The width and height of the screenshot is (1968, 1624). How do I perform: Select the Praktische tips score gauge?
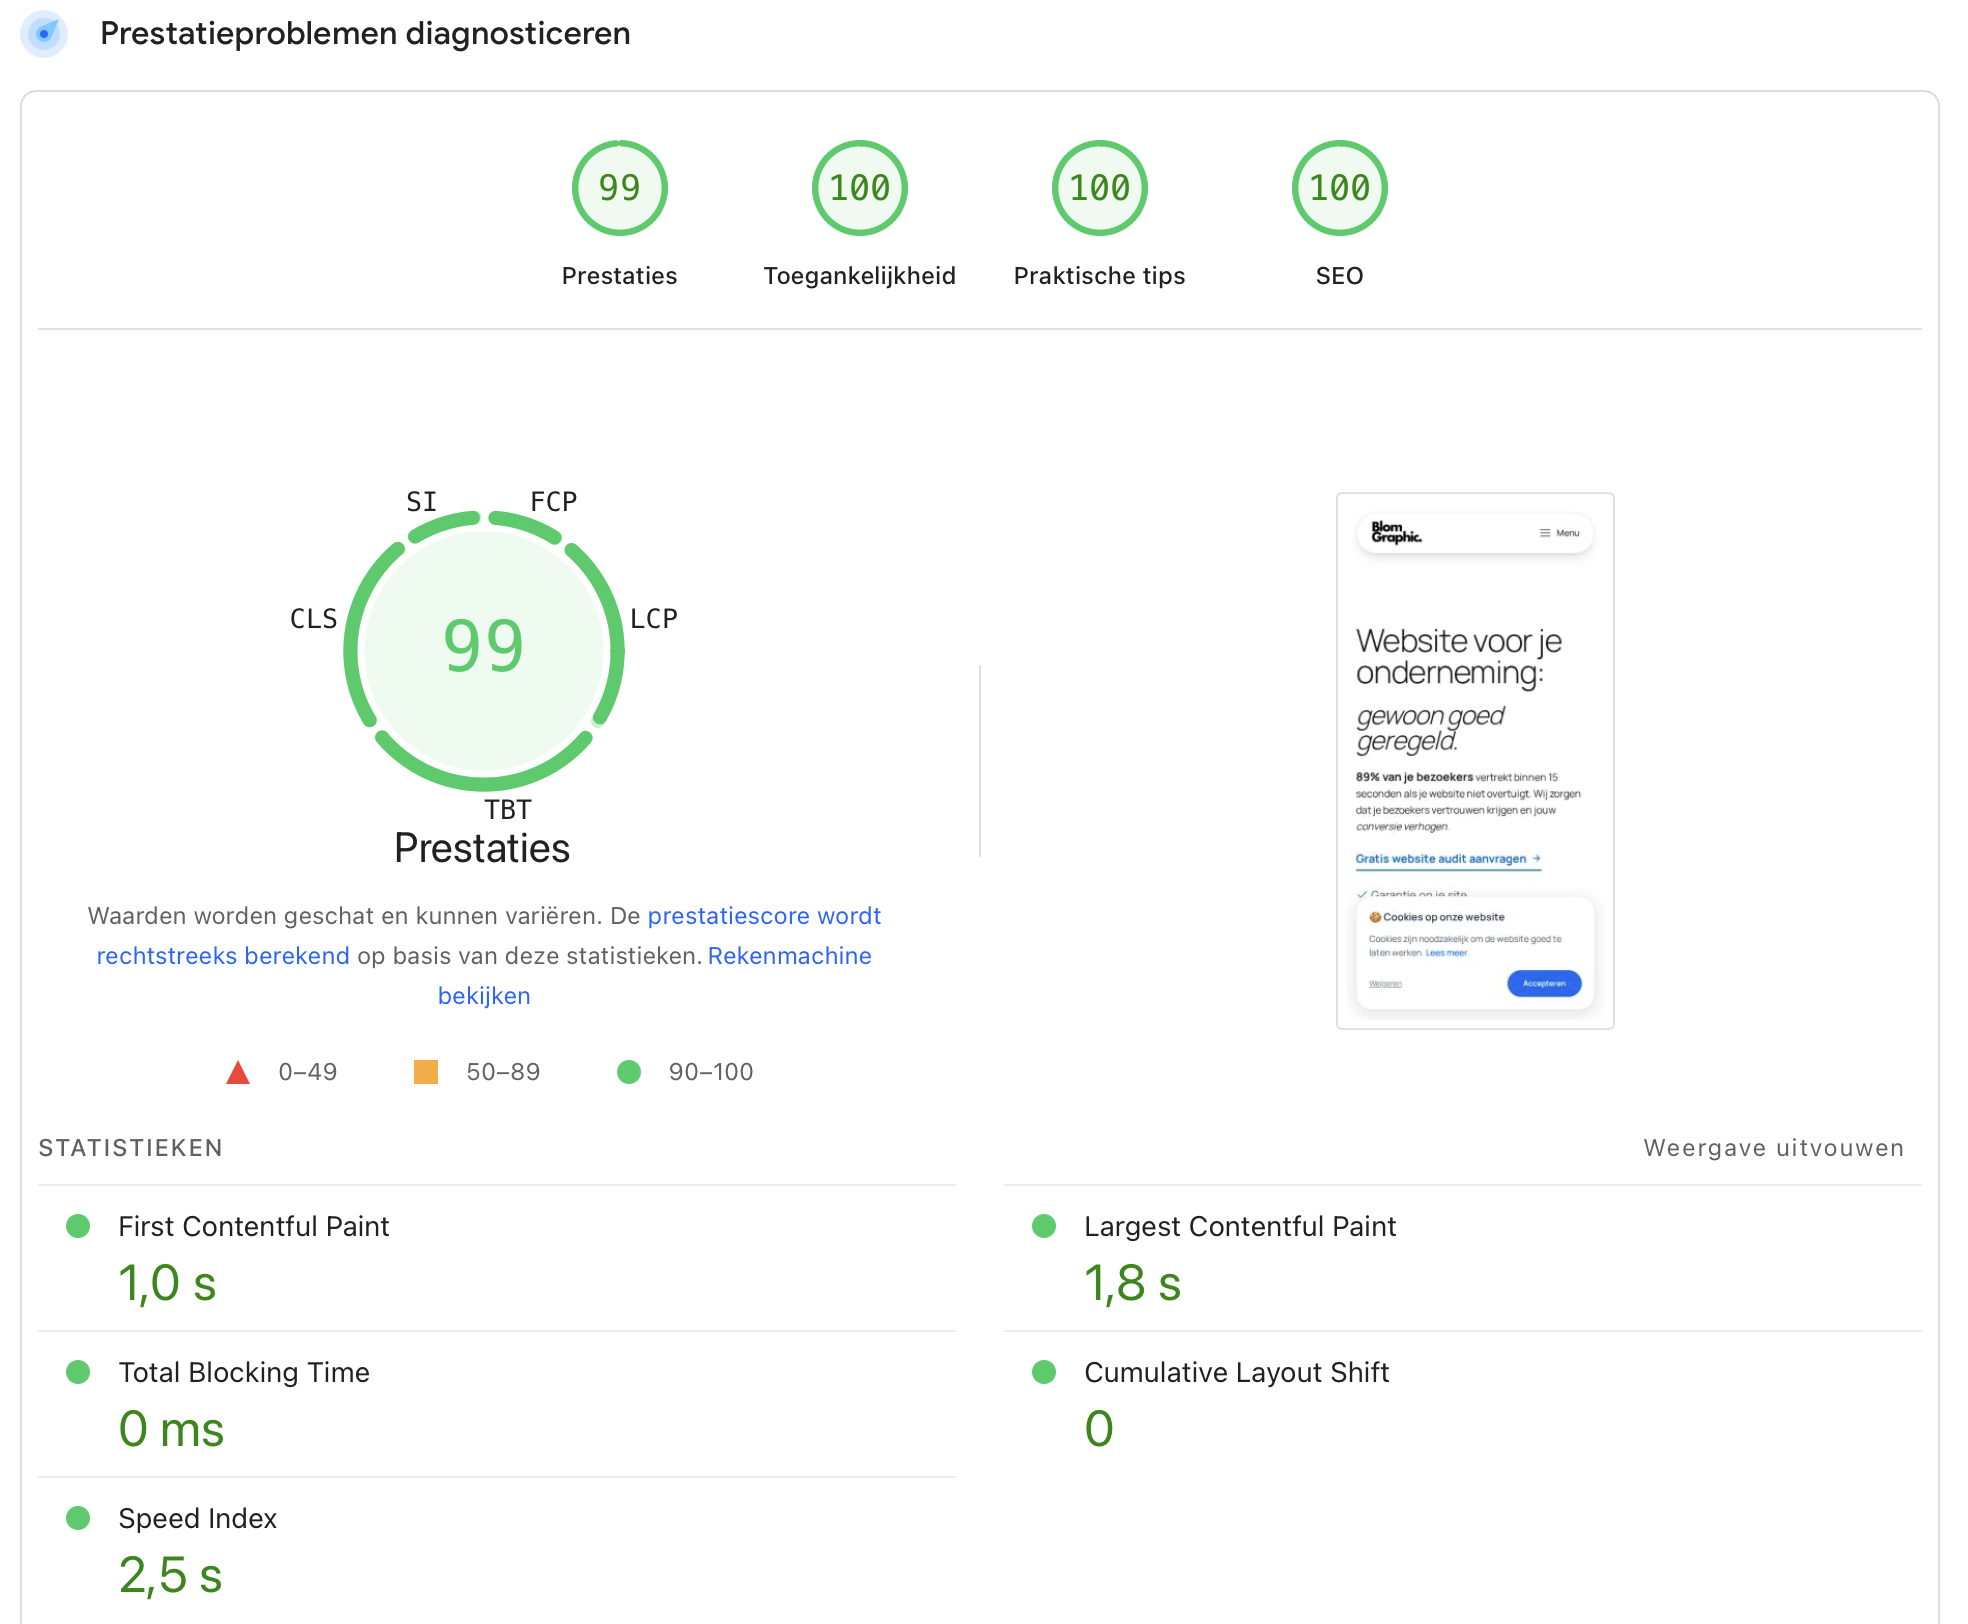[x=1098, y=188]
